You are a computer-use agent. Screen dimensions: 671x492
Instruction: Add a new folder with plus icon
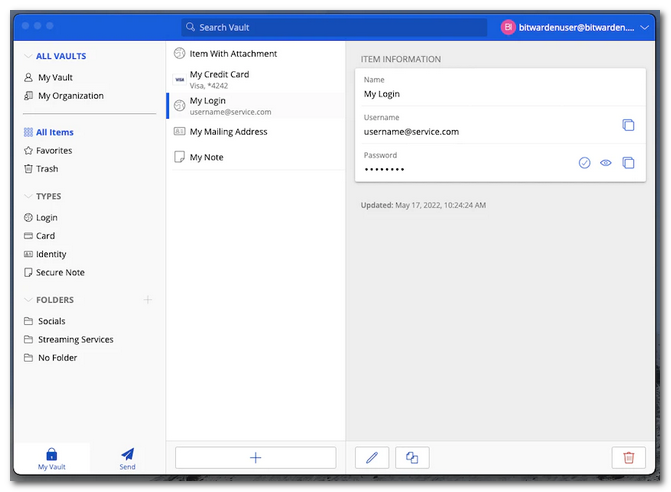pyautogui.click(x=148, y=299)
